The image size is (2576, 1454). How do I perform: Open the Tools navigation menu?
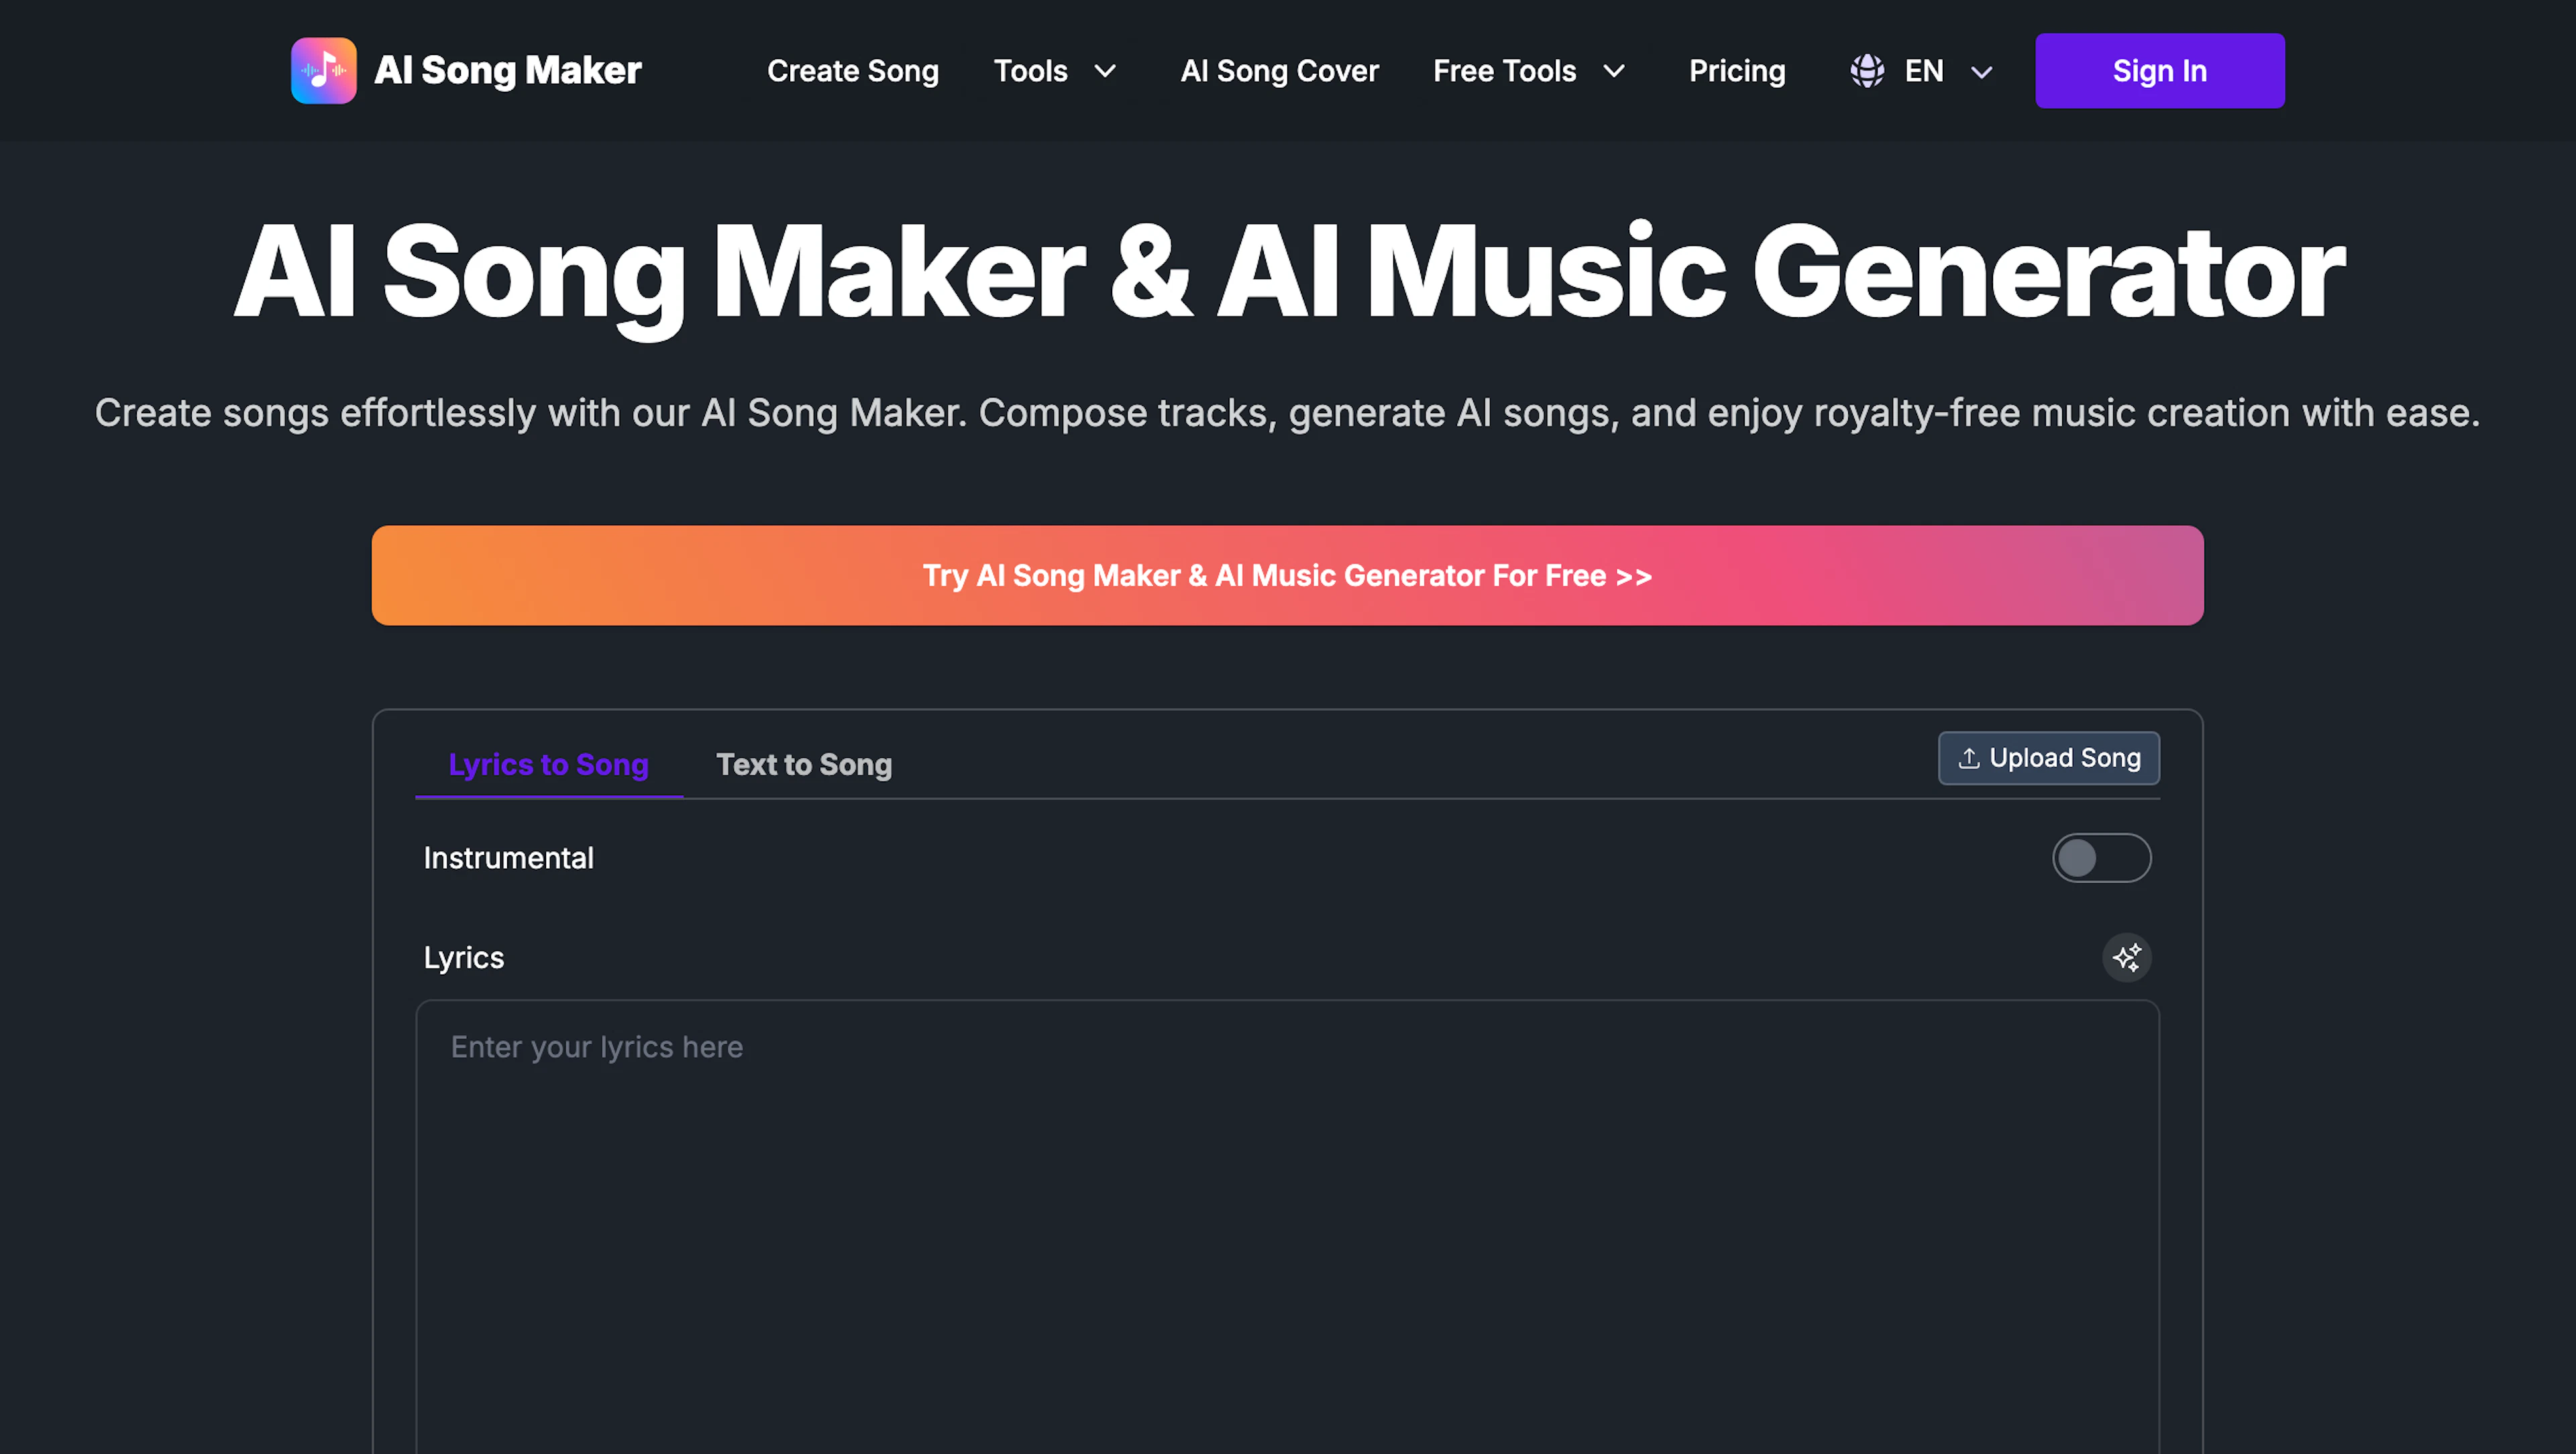click(1030, 71)
